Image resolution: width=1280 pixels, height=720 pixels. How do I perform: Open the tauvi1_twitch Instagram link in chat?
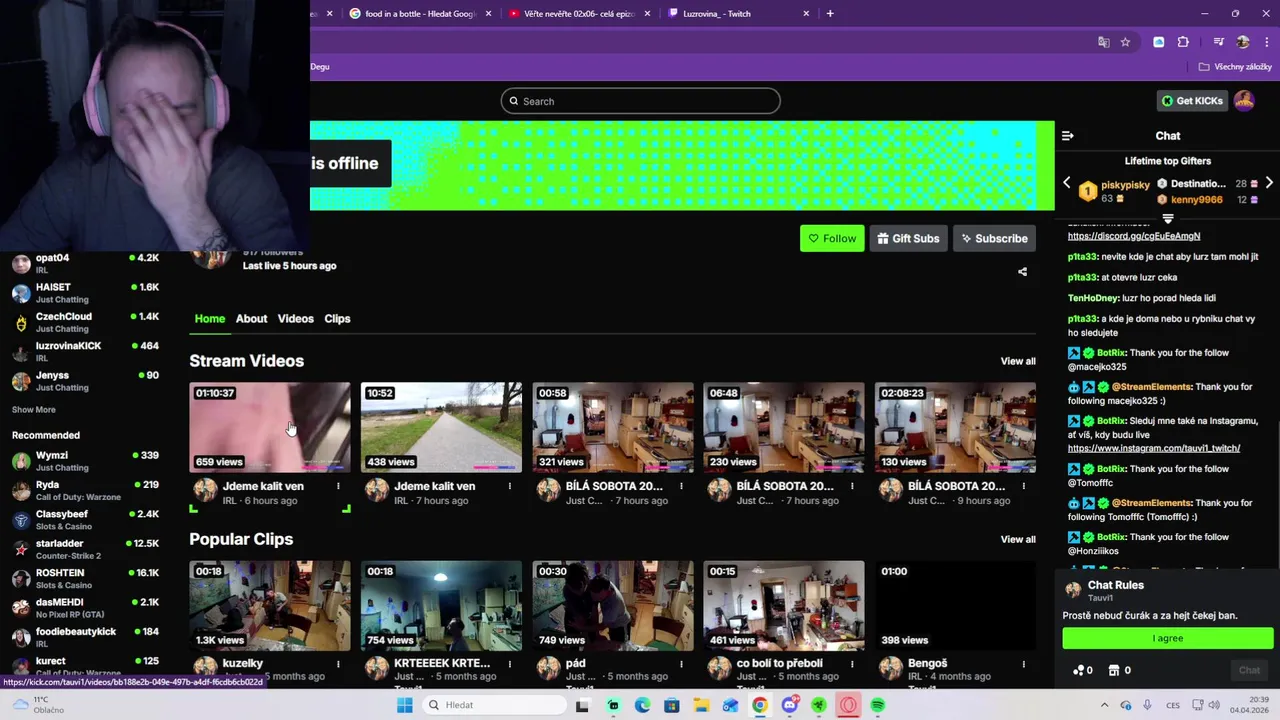(x=1154, y=448)
